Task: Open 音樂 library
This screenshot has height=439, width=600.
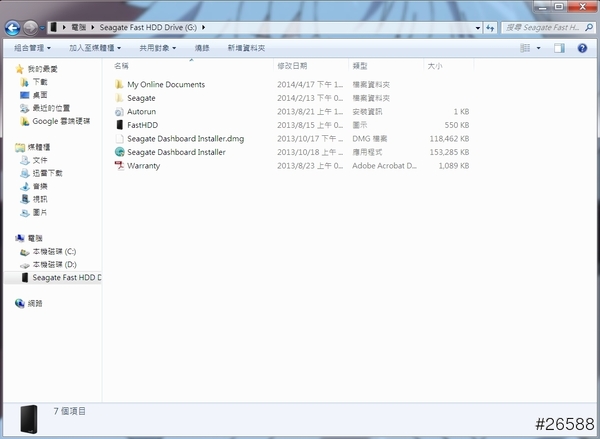Action: click(40, 186)
